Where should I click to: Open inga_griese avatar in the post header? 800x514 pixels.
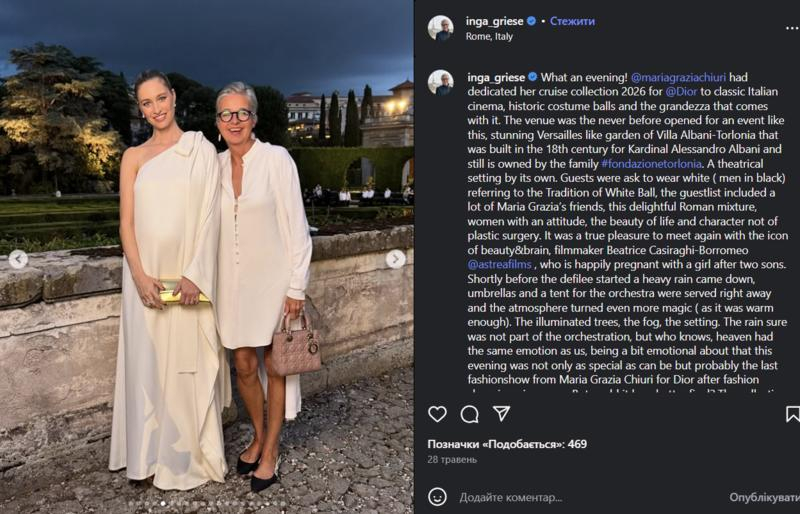(x=440, y=28)
